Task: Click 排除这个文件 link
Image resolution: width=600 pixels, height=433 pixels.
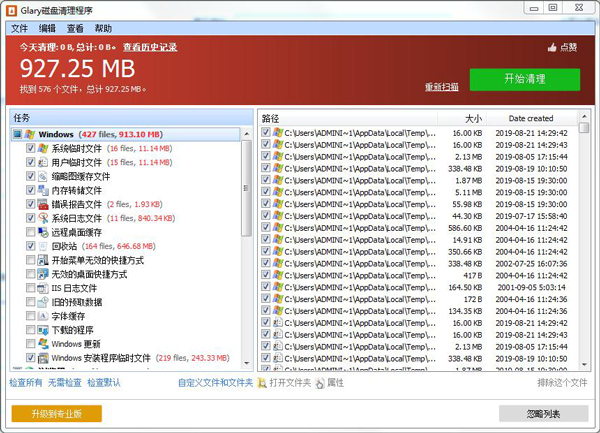Action: [x=562, y=383]
